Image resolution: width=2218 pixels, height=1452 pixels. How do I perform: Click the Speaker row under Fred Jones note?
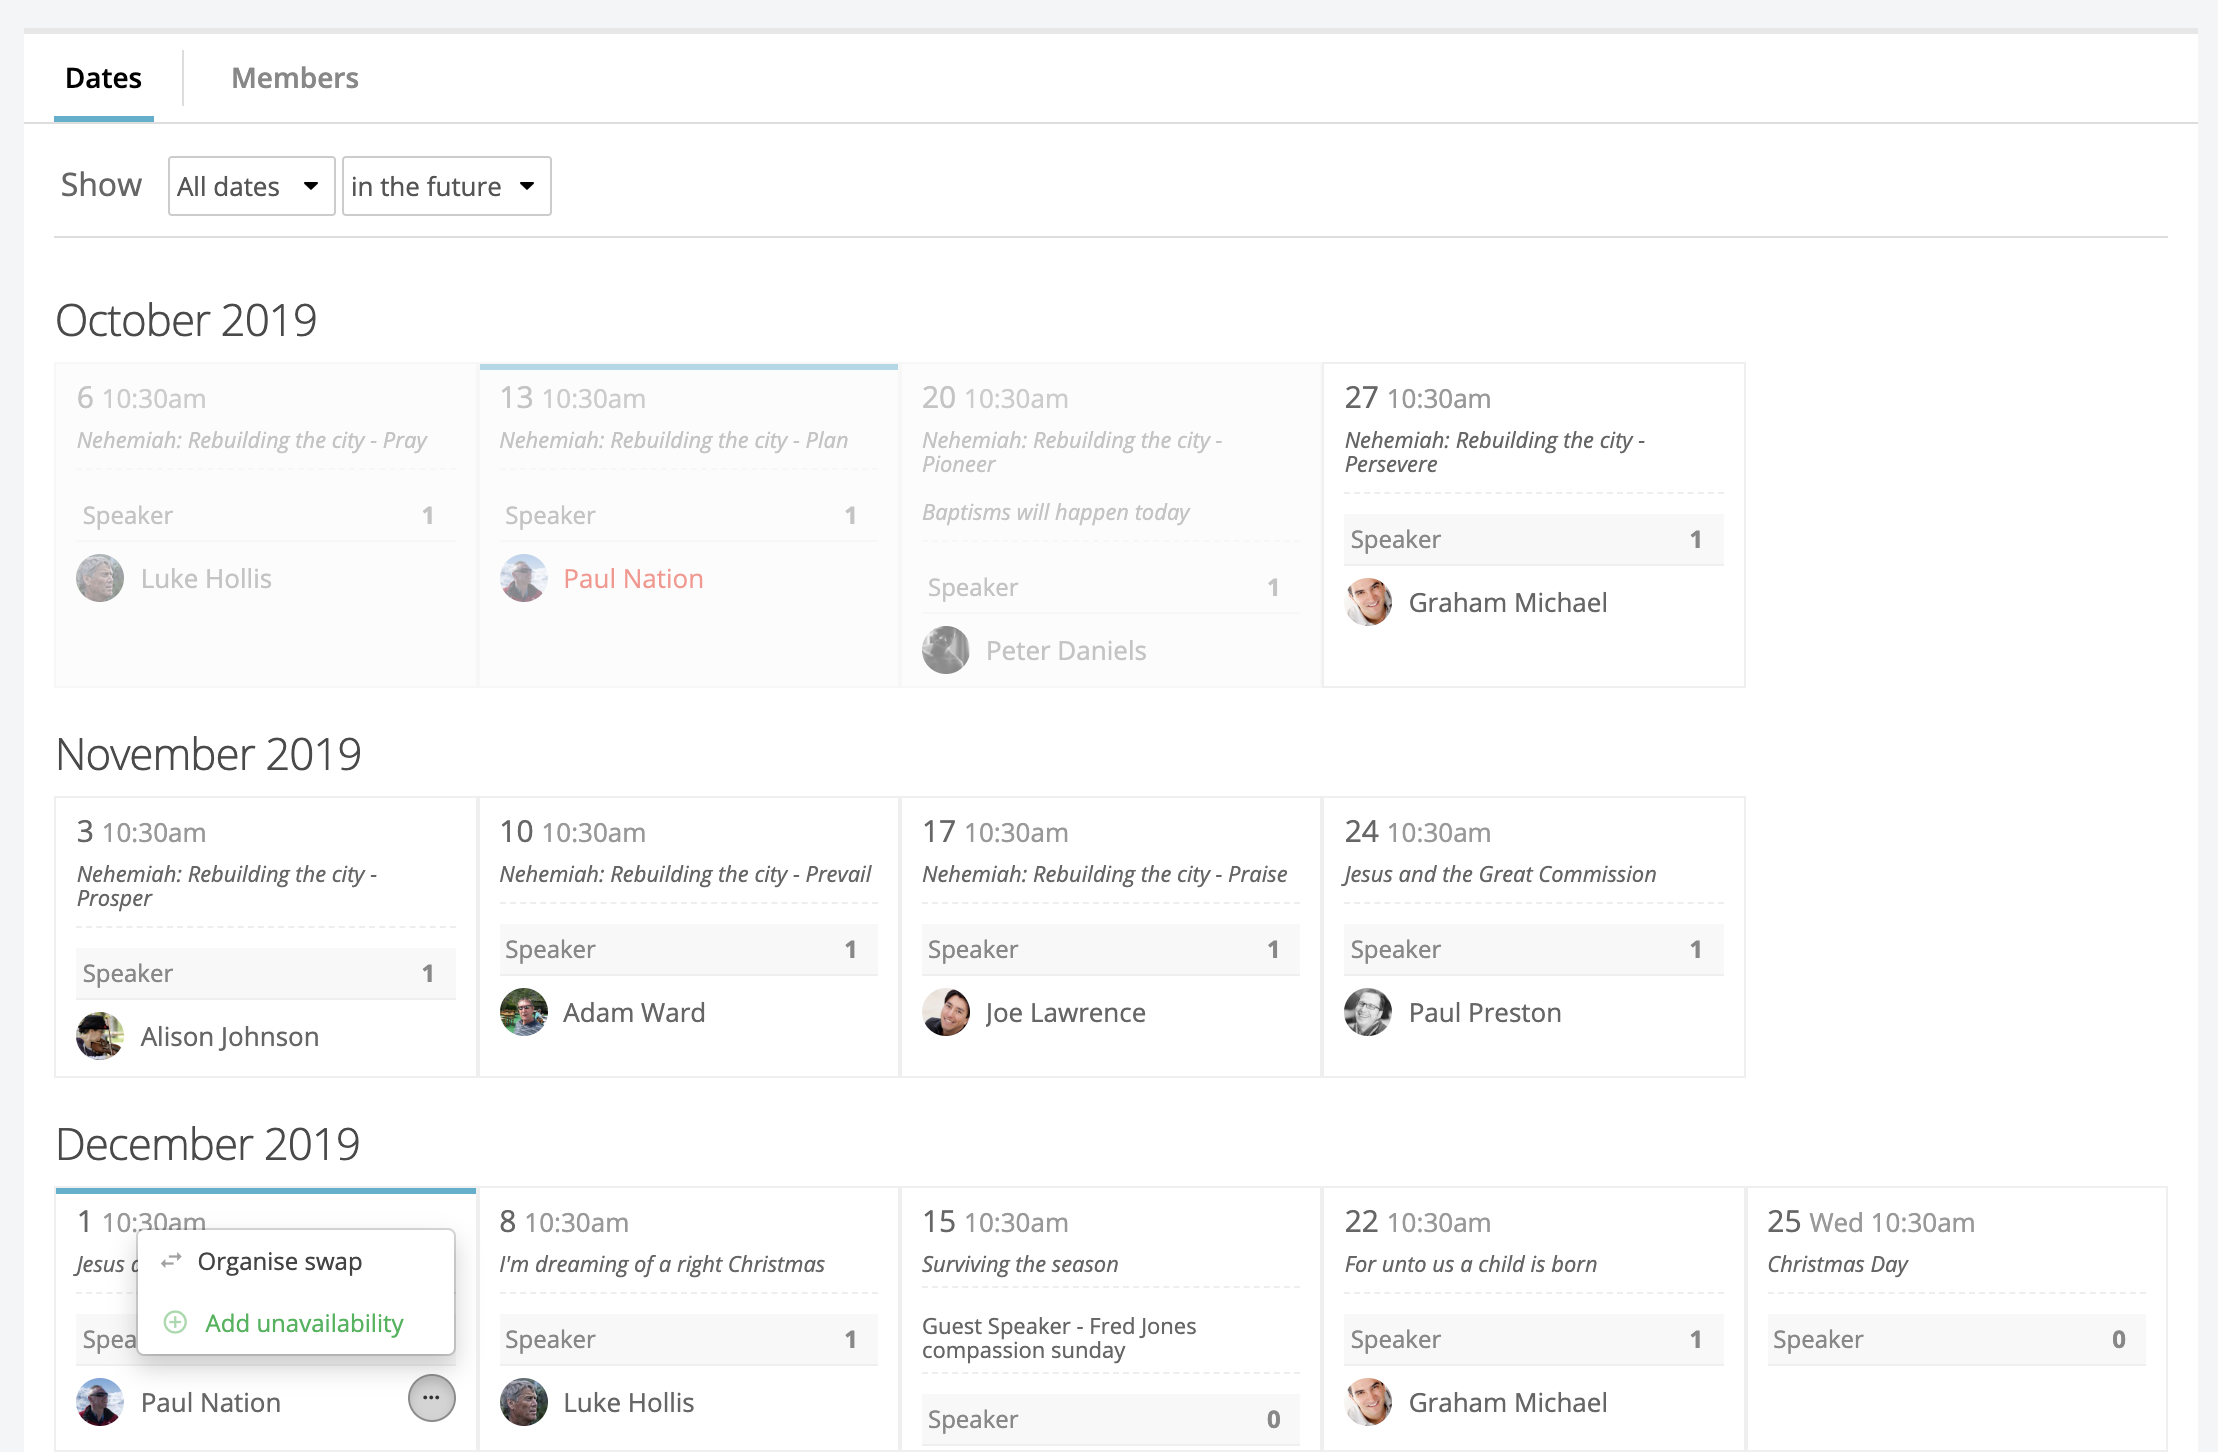click(1109, 1419)
